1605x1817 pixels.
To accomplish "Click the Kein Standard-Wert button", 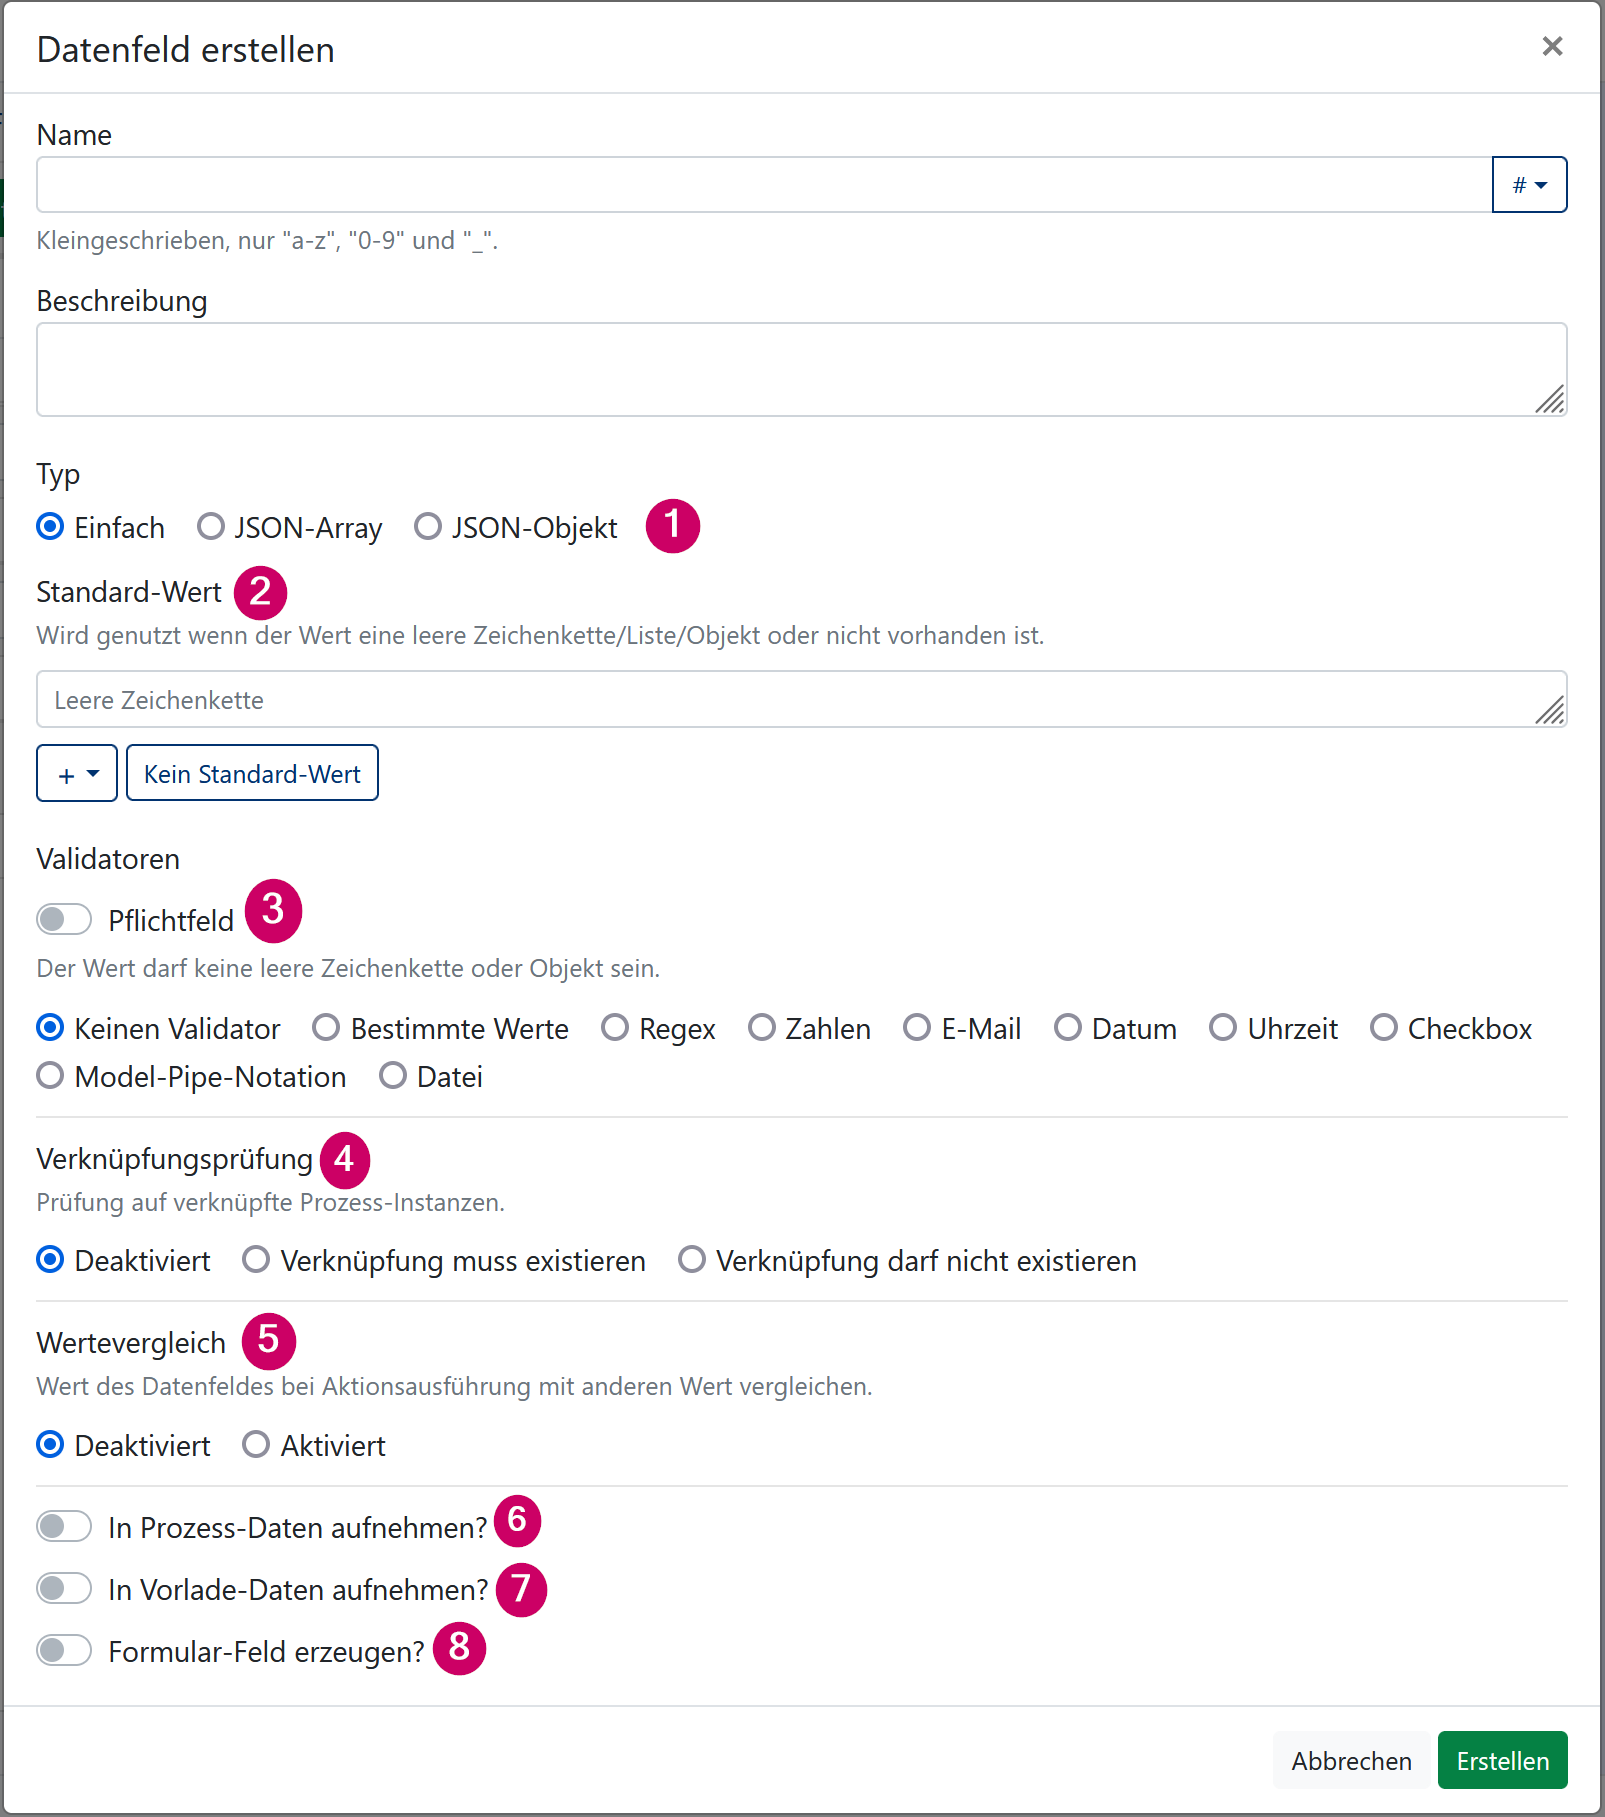I will click(252, 773).
